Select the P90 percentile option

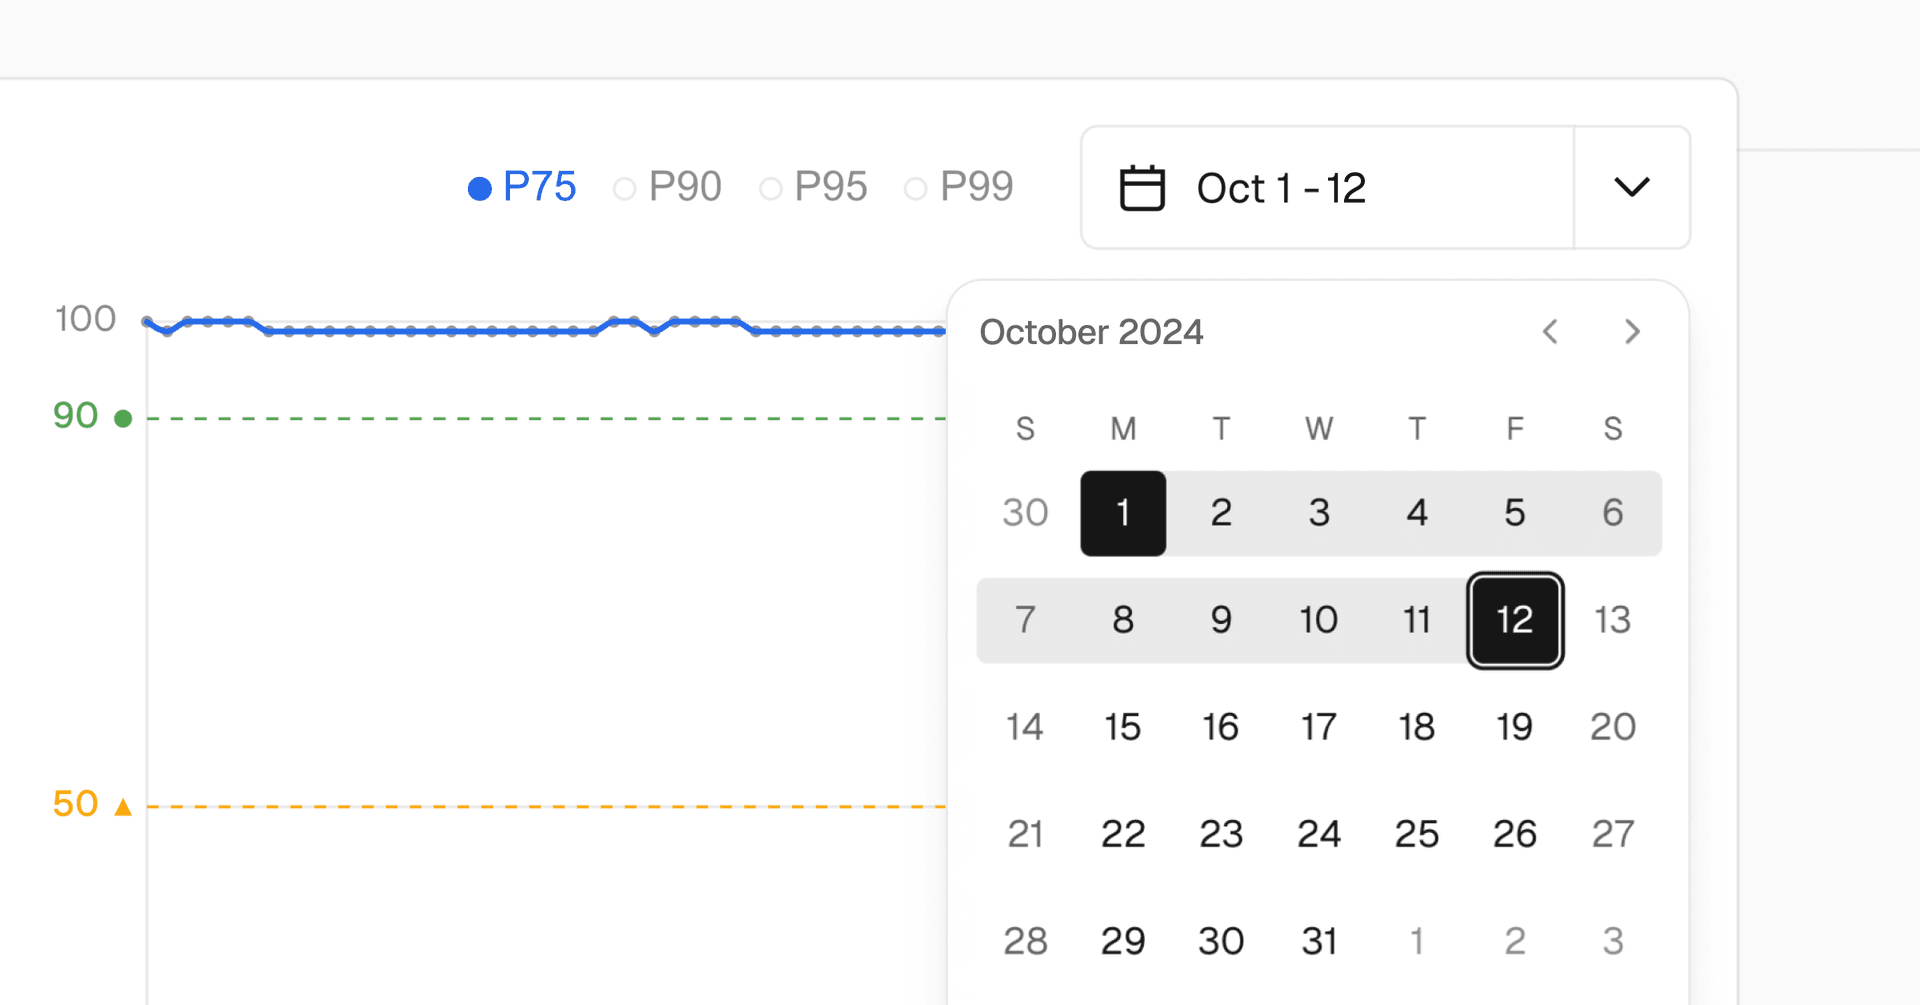(667, 187)
